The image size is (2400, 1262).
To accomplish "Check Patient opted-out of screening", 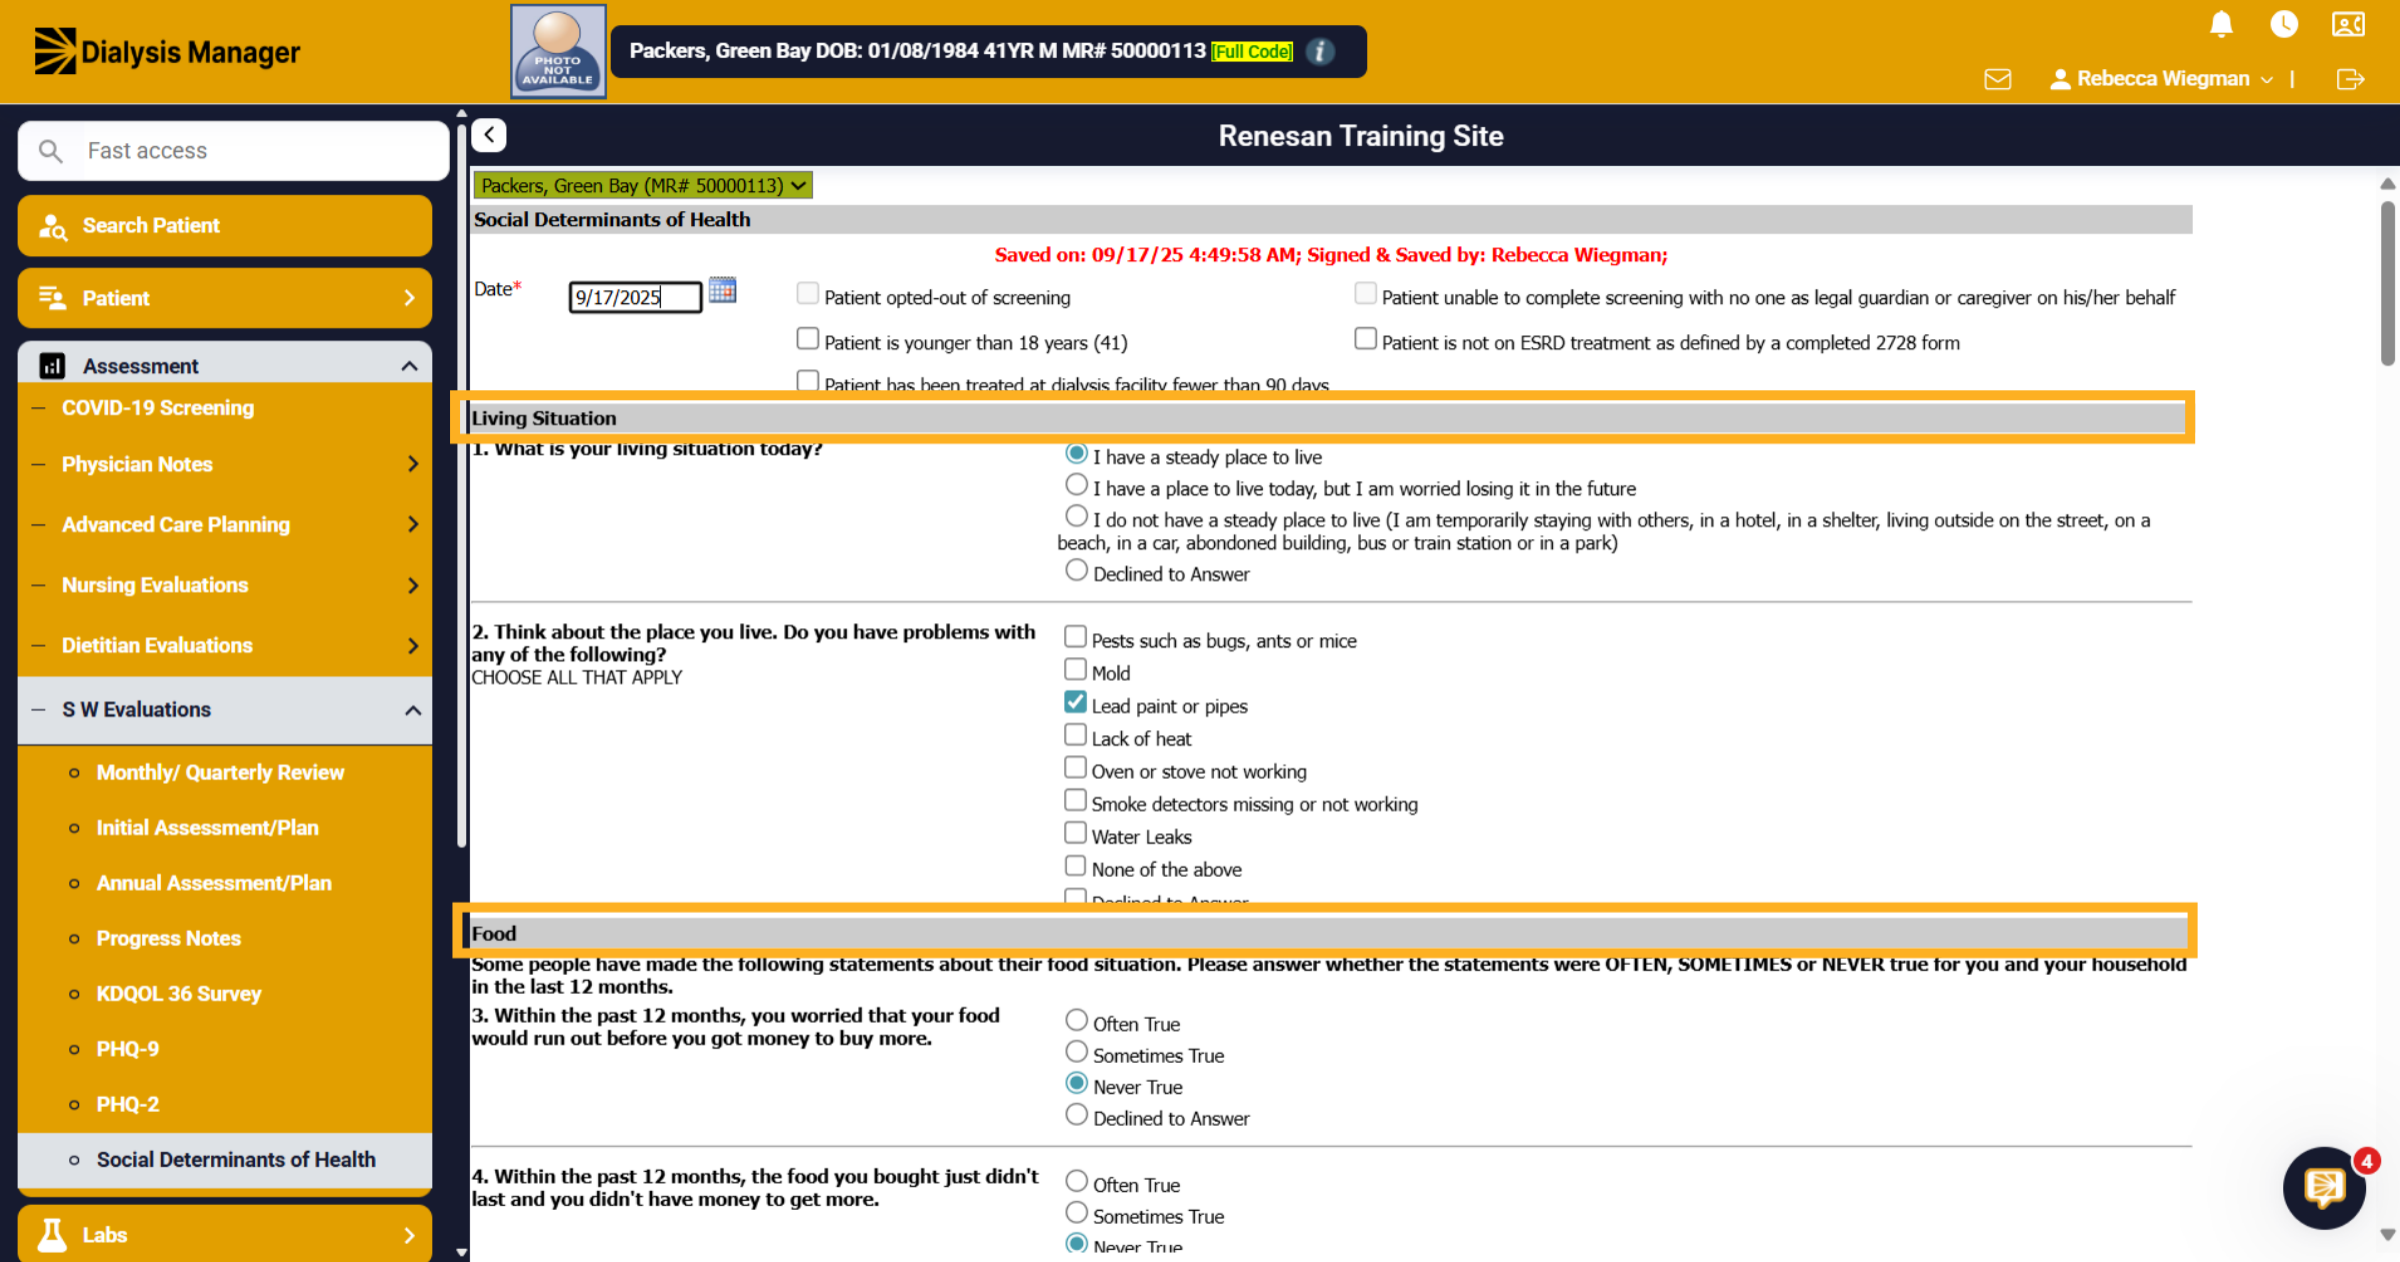I will click(807, 294).
